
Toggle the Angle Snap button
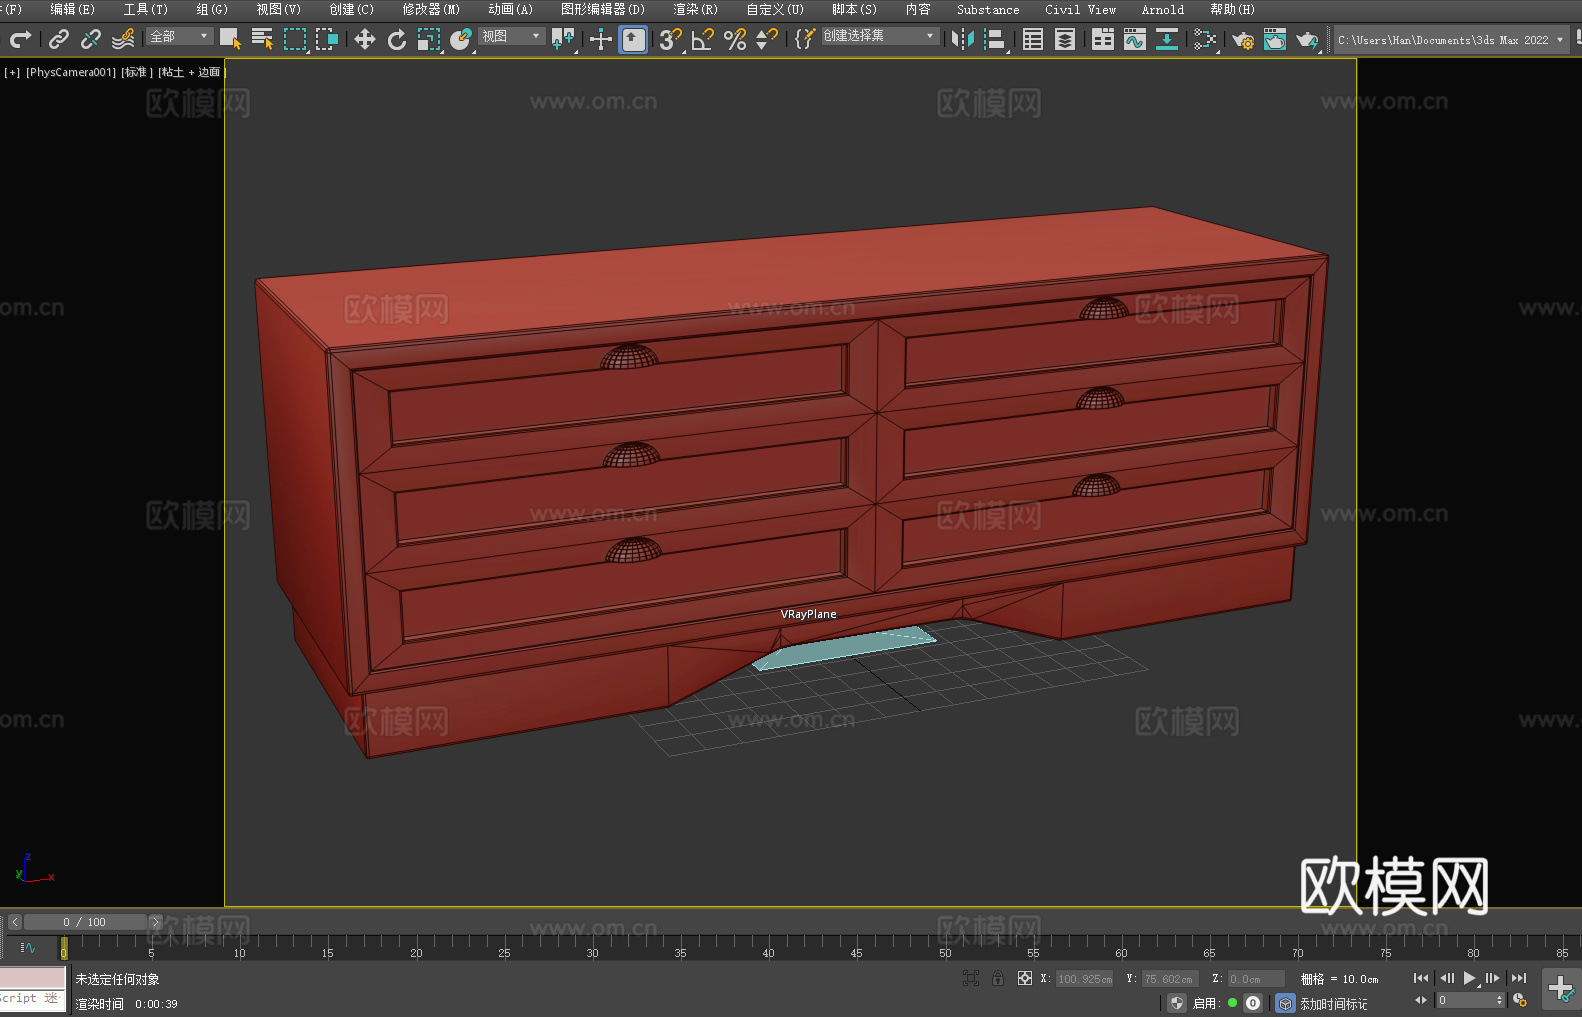[703, 39]
